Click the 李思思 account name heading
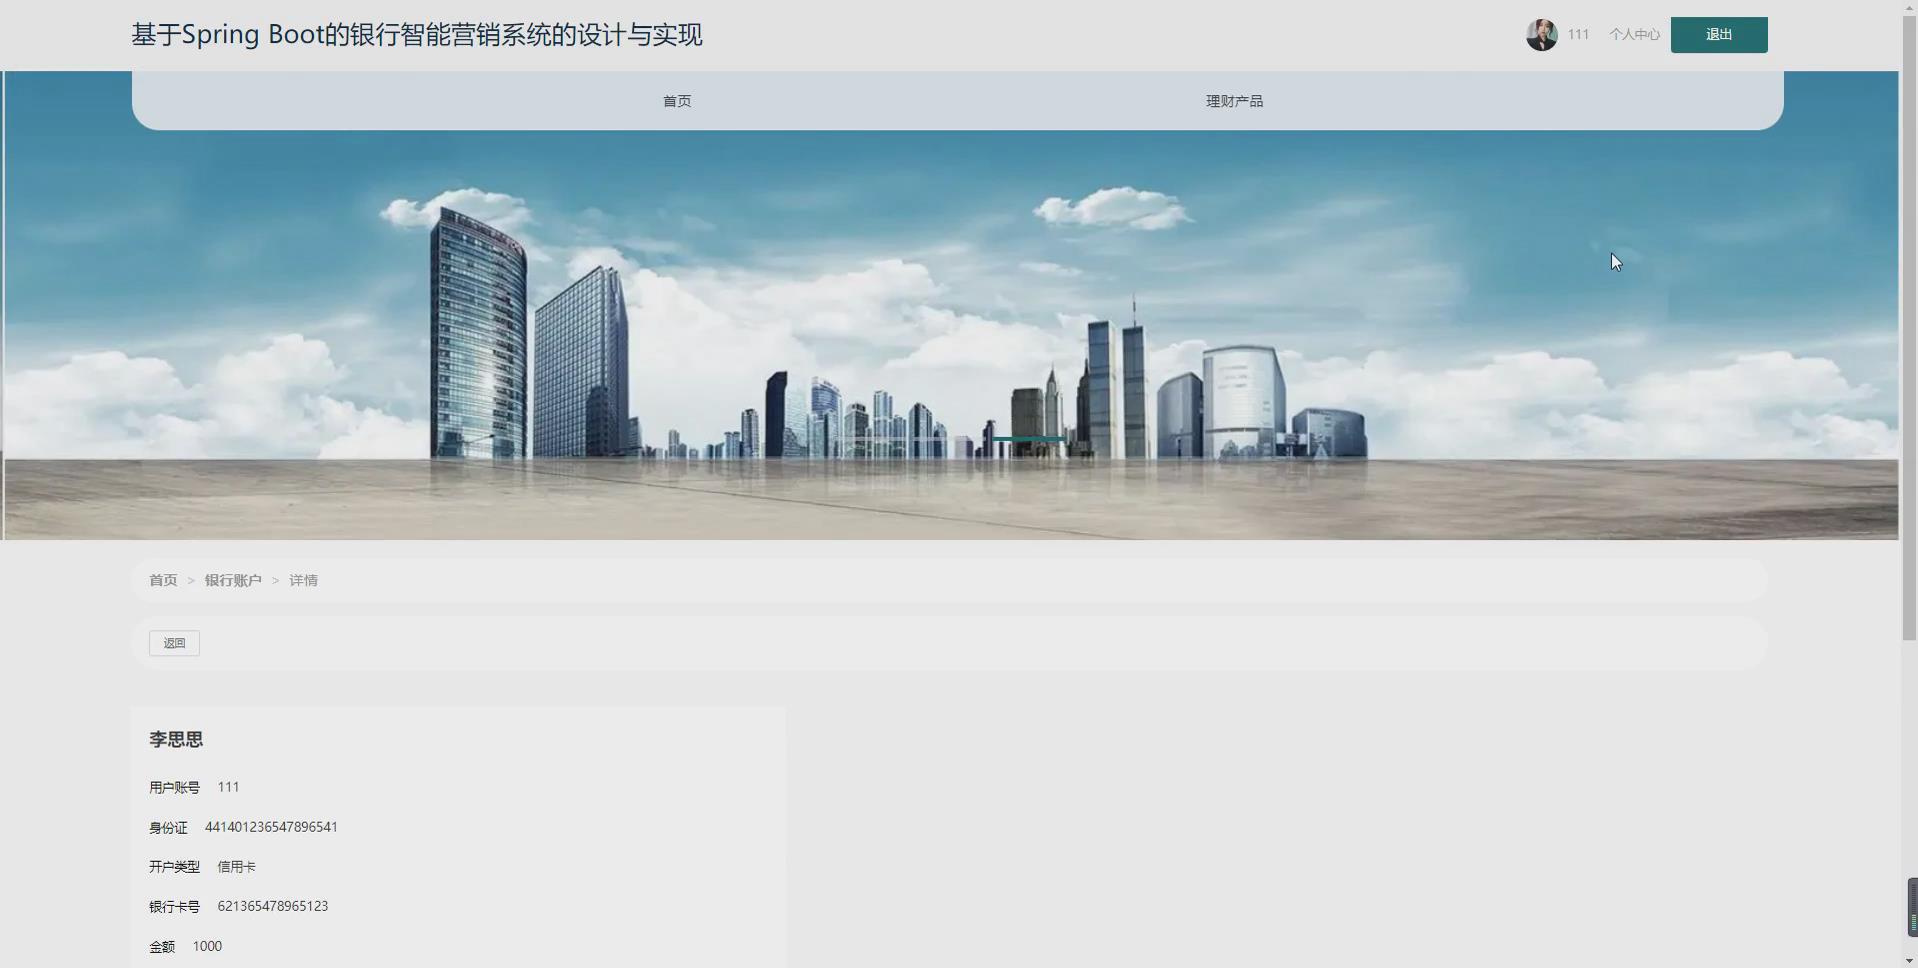This screenshot has height=968, width=1918. [x=175, y=739]
